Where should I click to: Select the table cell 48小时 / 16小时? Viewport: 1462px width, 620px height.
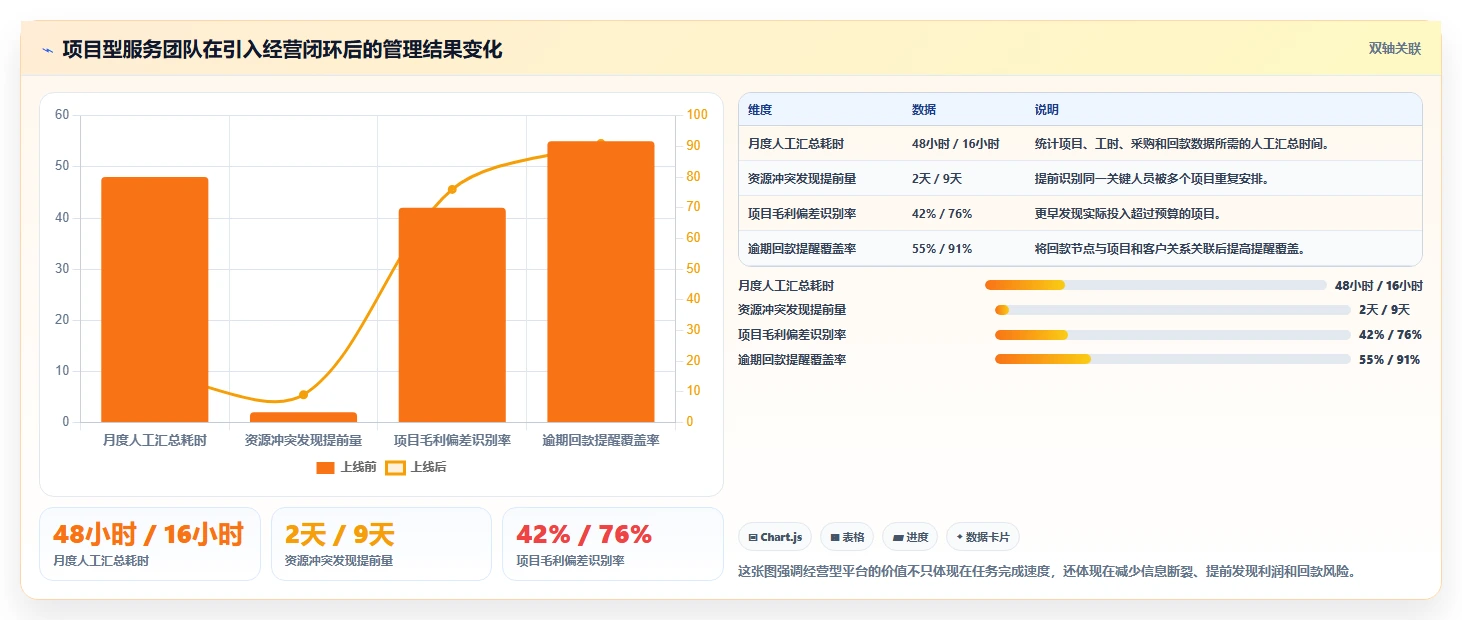(955, 144)
